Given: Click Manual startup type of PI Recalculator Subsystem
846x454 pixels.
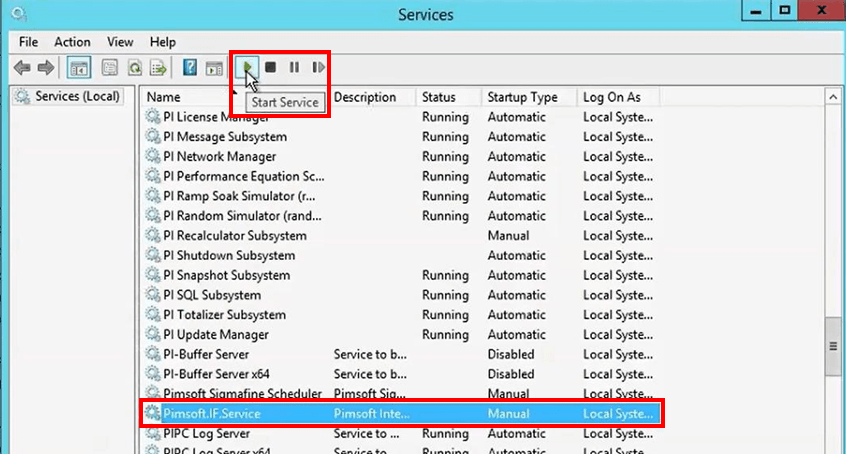Looking at the screenshot, I should pos(508,236).
